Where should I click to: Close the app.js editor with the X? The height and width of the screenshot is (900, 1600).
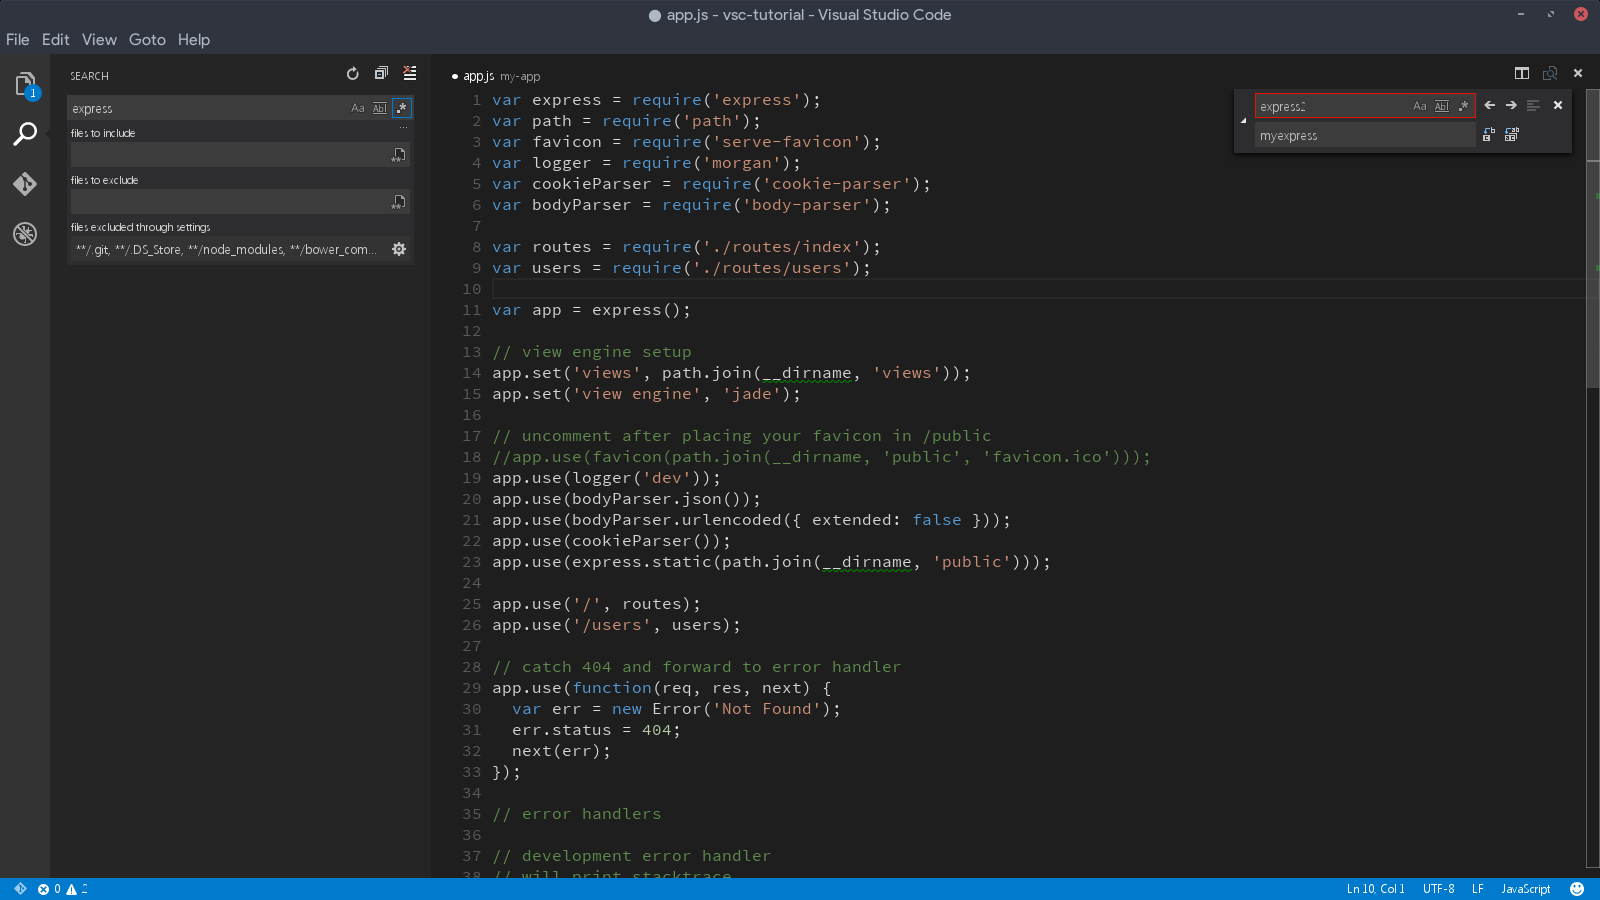(x=1578, y=73)
